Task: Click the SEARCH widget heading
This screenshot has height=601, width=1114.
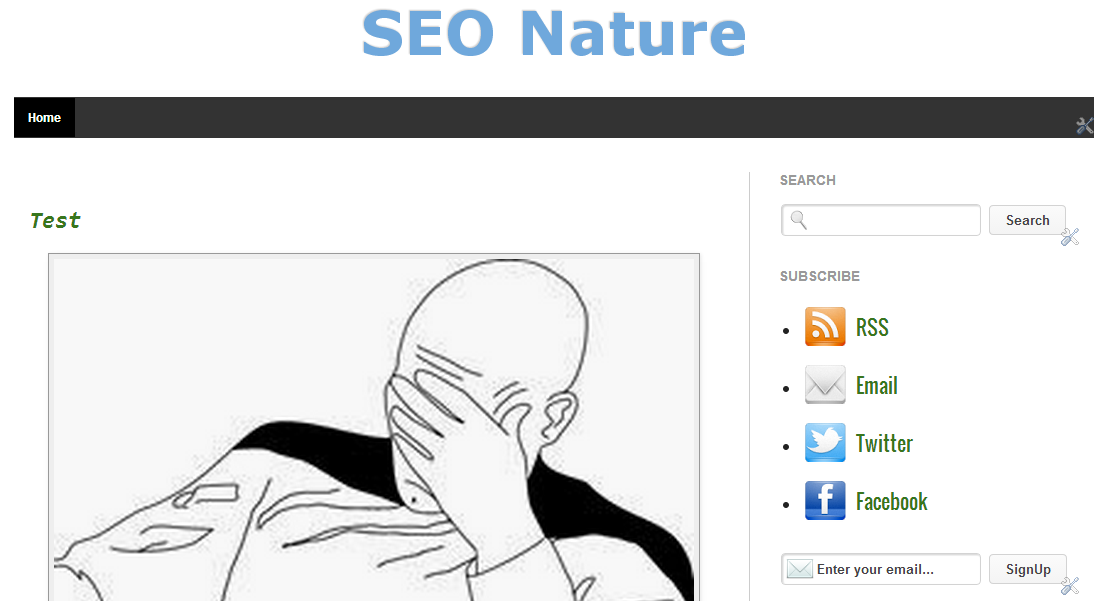Action: point(808,180)
